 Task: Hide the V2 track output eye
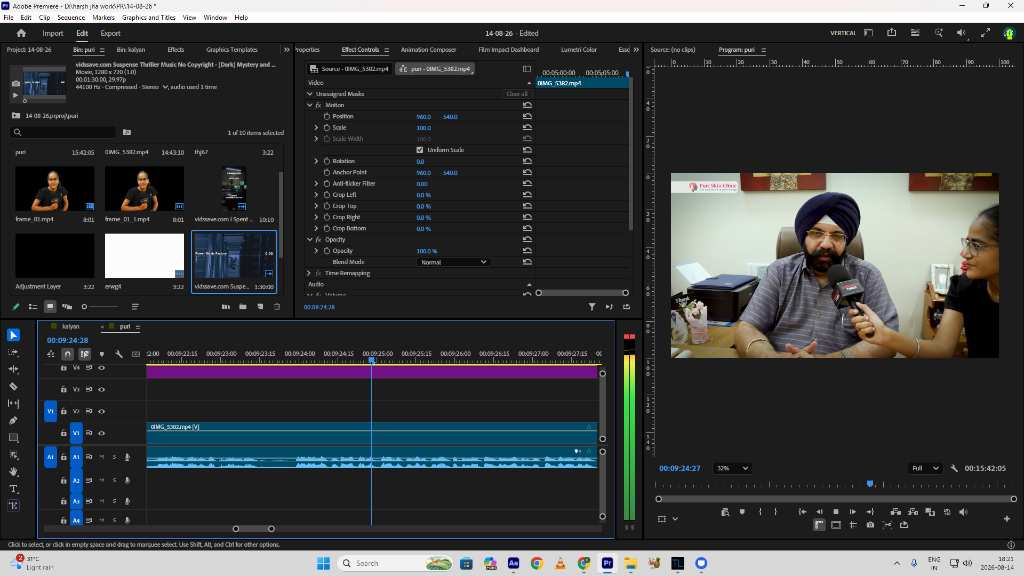pos(101,411)
